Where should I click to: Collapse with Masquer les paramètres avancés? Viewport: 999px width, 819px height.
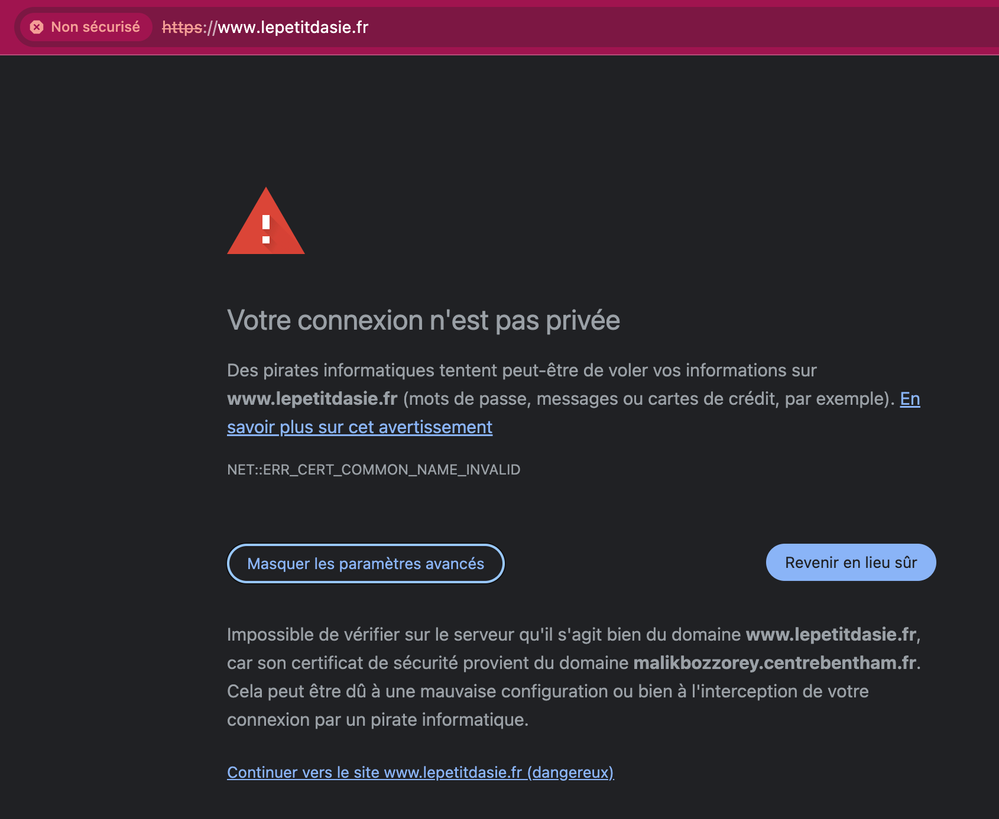365,563
